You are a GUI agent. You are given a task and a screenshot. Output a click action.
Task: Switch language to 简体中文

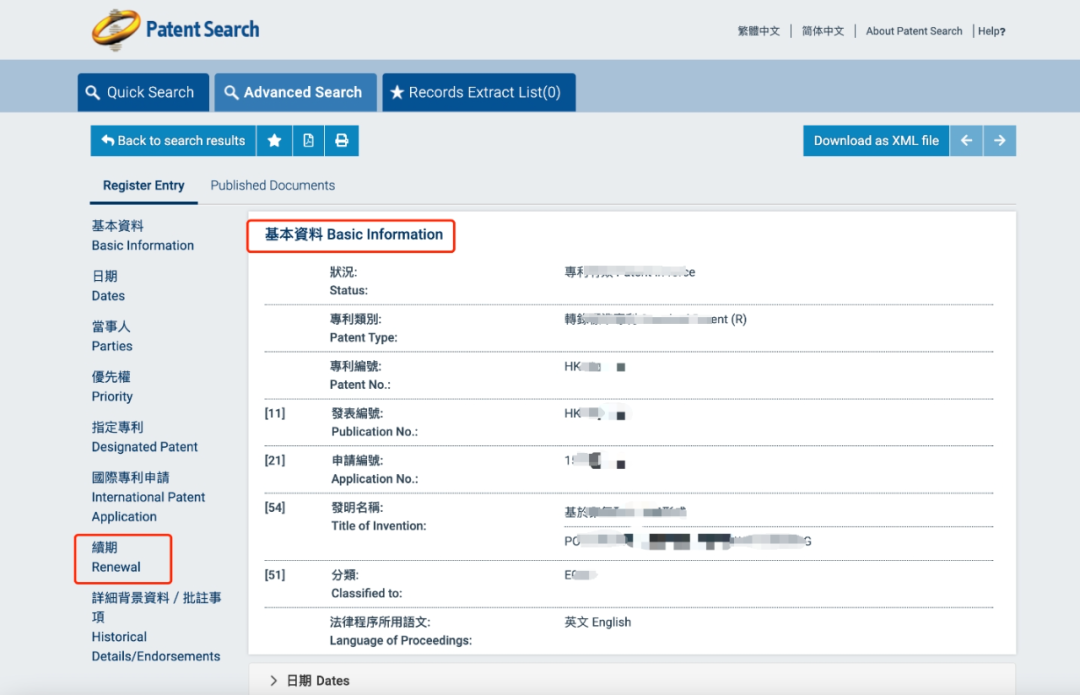pyautogui.click(x=822, y=31)
